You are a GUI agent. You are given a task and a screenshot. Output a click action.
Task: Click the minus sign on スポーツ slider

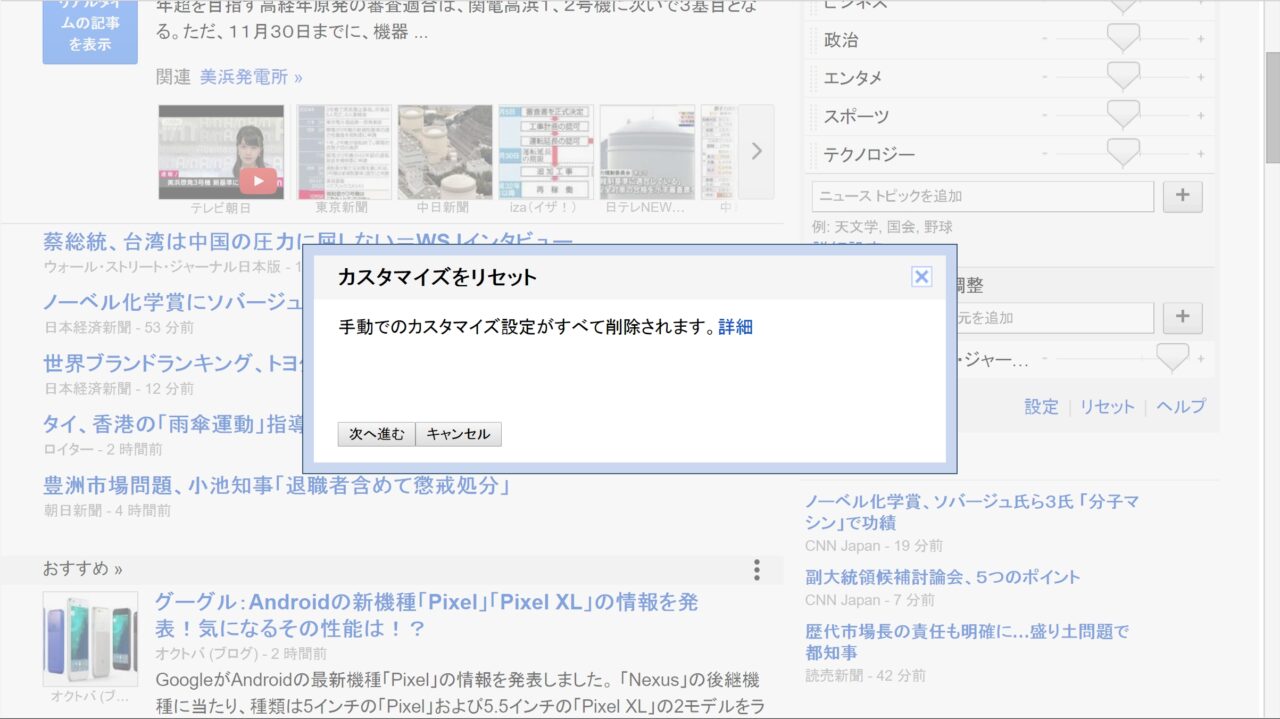[1045, 116]
